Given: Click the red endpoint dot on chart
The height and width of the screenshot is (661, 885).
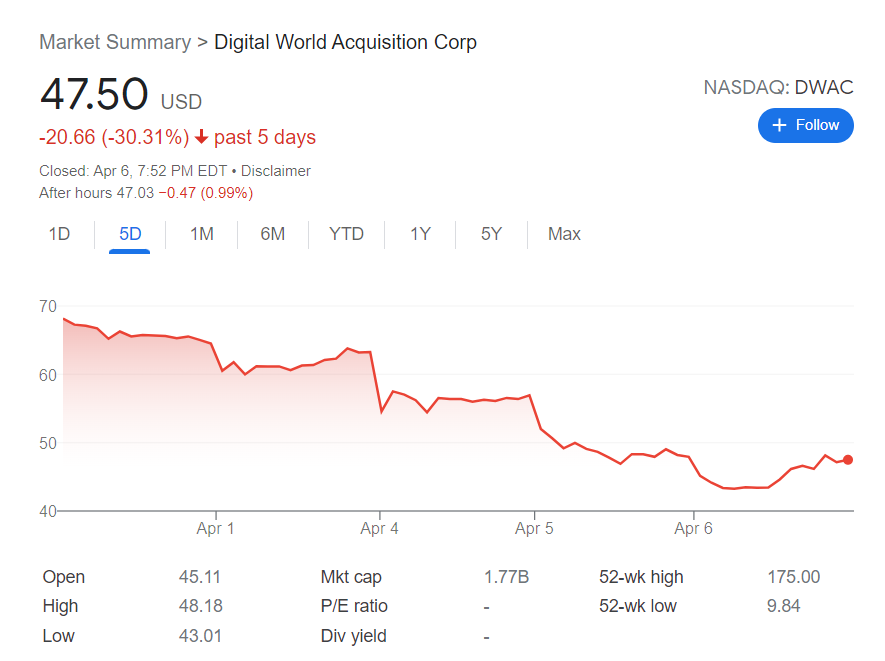Looking at the screenshot, I should click(848, 460).
